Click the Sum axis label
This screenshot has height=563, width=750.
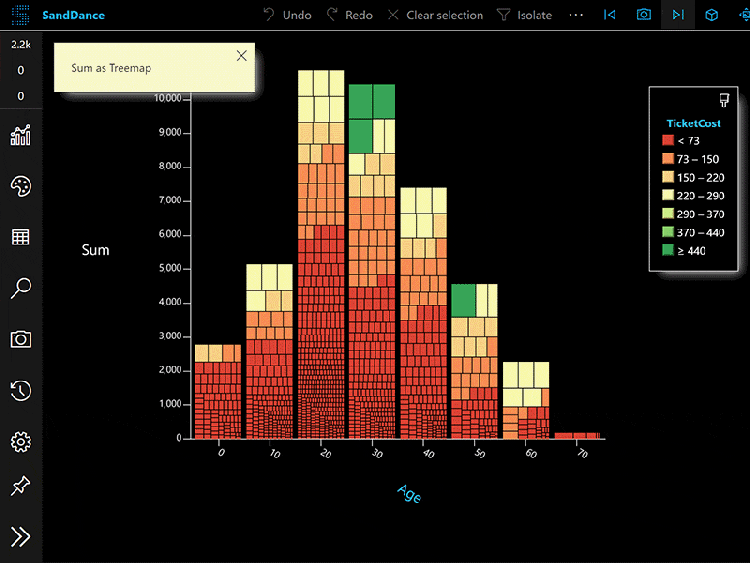coord(95,250)
